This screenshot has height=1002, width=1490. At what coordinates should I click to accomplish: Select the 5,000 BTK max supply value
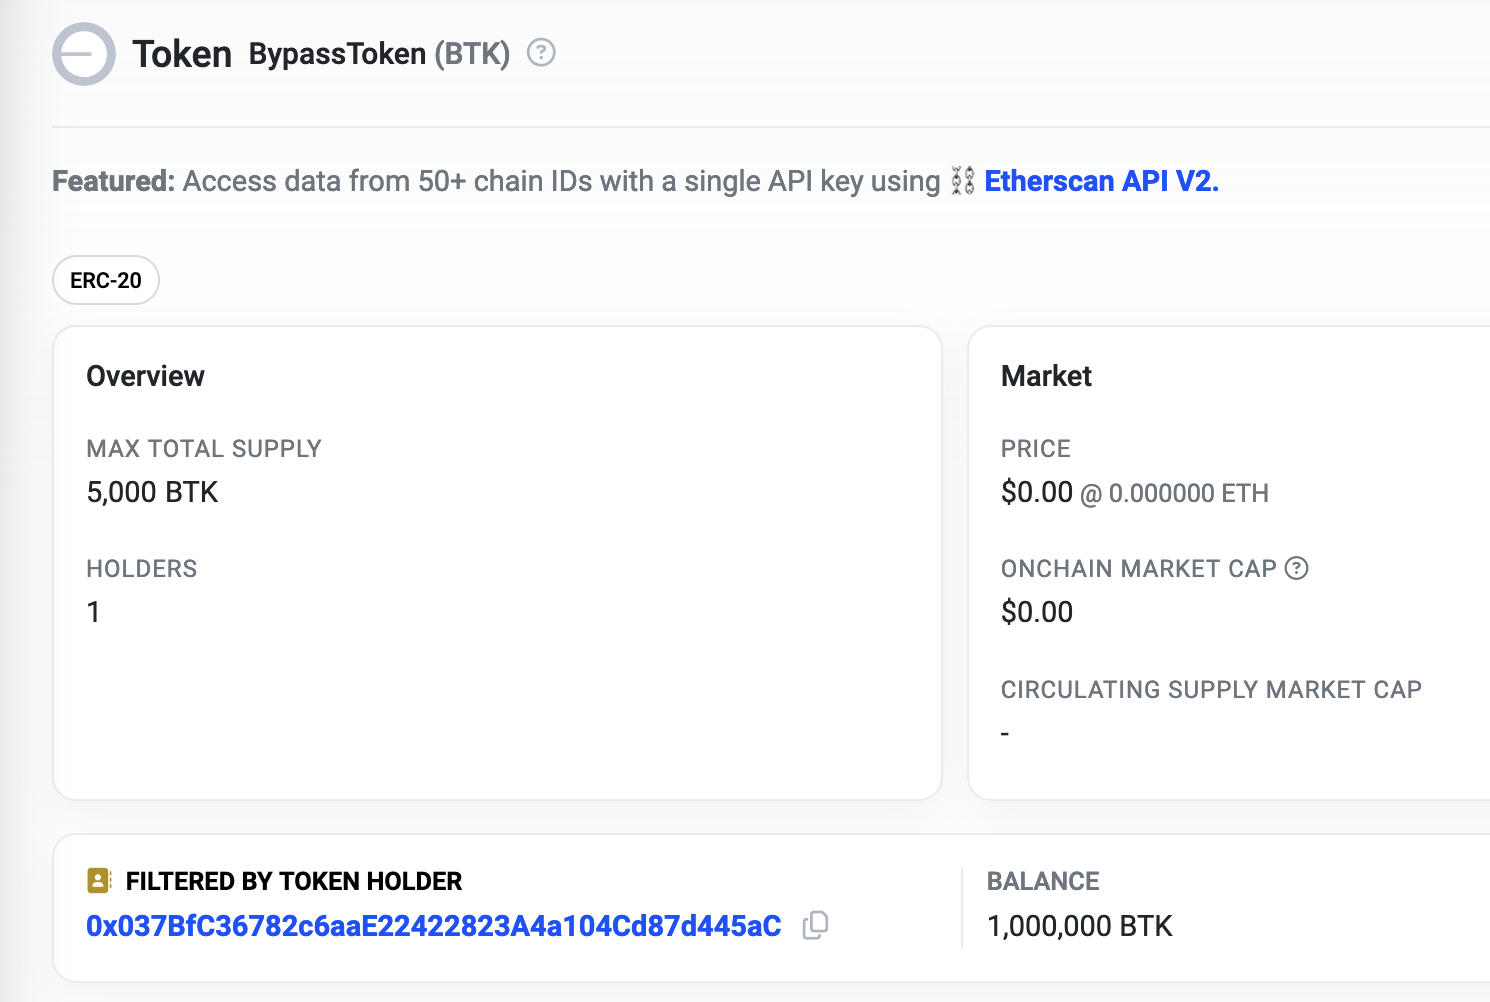tap(152, 492)
